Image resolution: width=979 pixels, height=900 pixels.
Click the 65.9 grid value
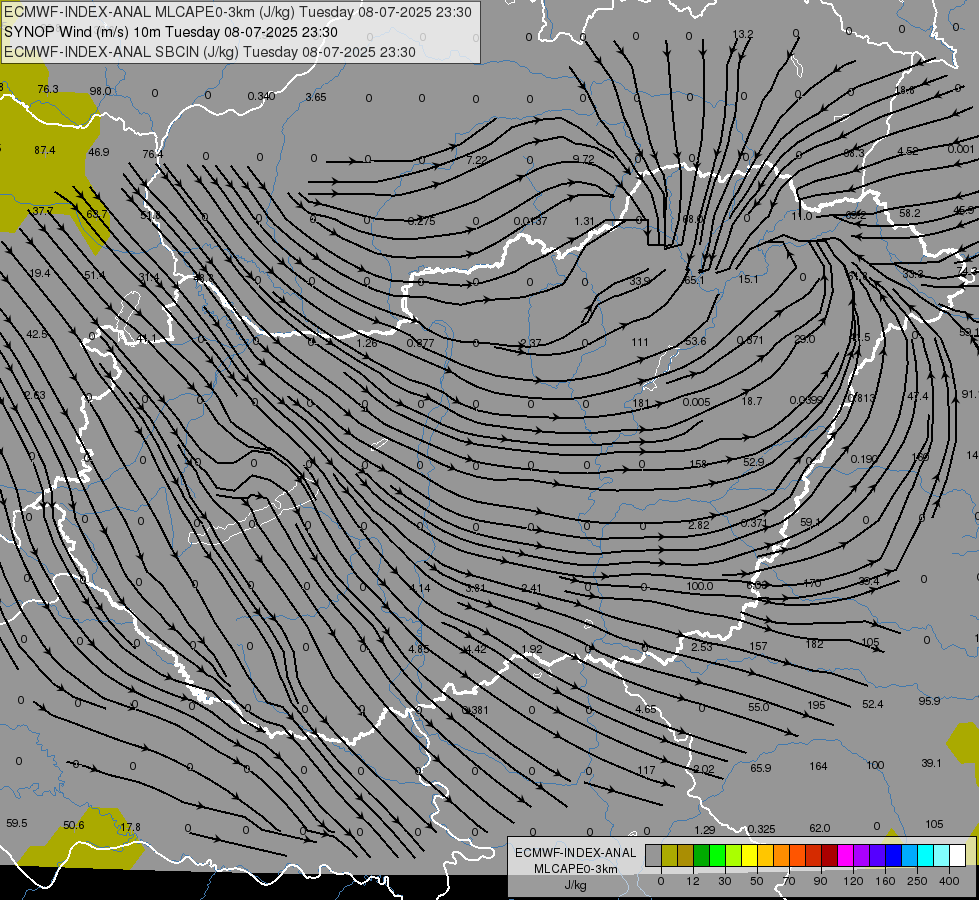pyautogui.click(x=760, y=768)
